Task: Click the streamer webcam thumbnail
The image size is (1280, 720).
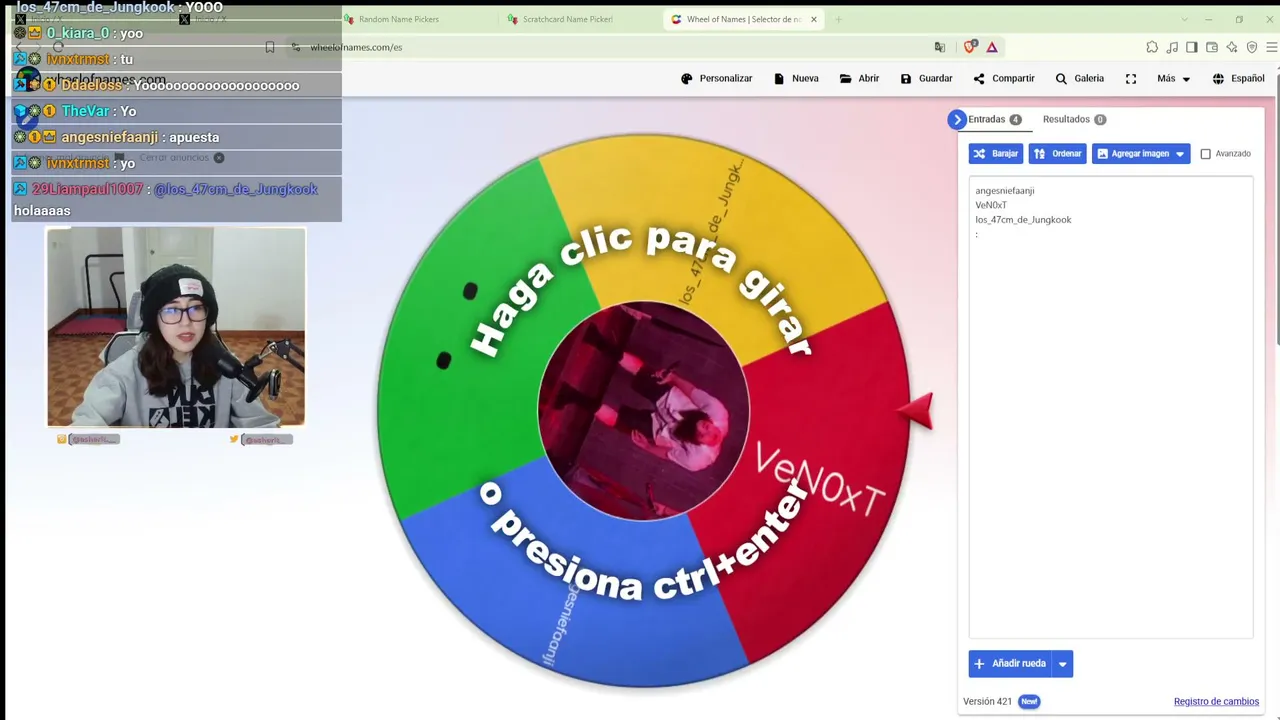Action: pos(176,327)
